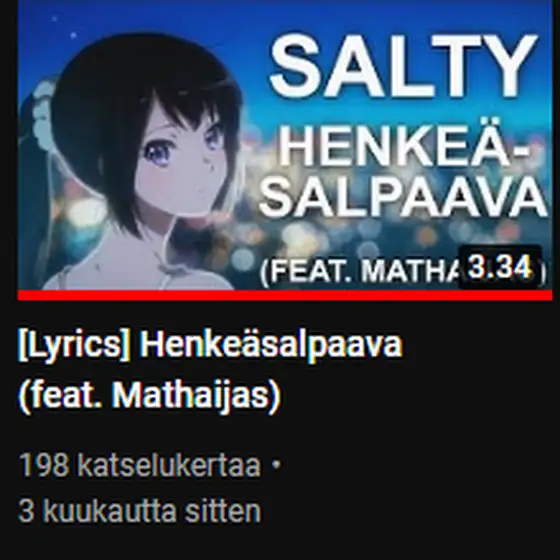Image resolution: width=560 pixels, height=560 pixels.
Task: Click the "(FEAT. MATHA" caption on thumbnail
Action: point(359,272)
